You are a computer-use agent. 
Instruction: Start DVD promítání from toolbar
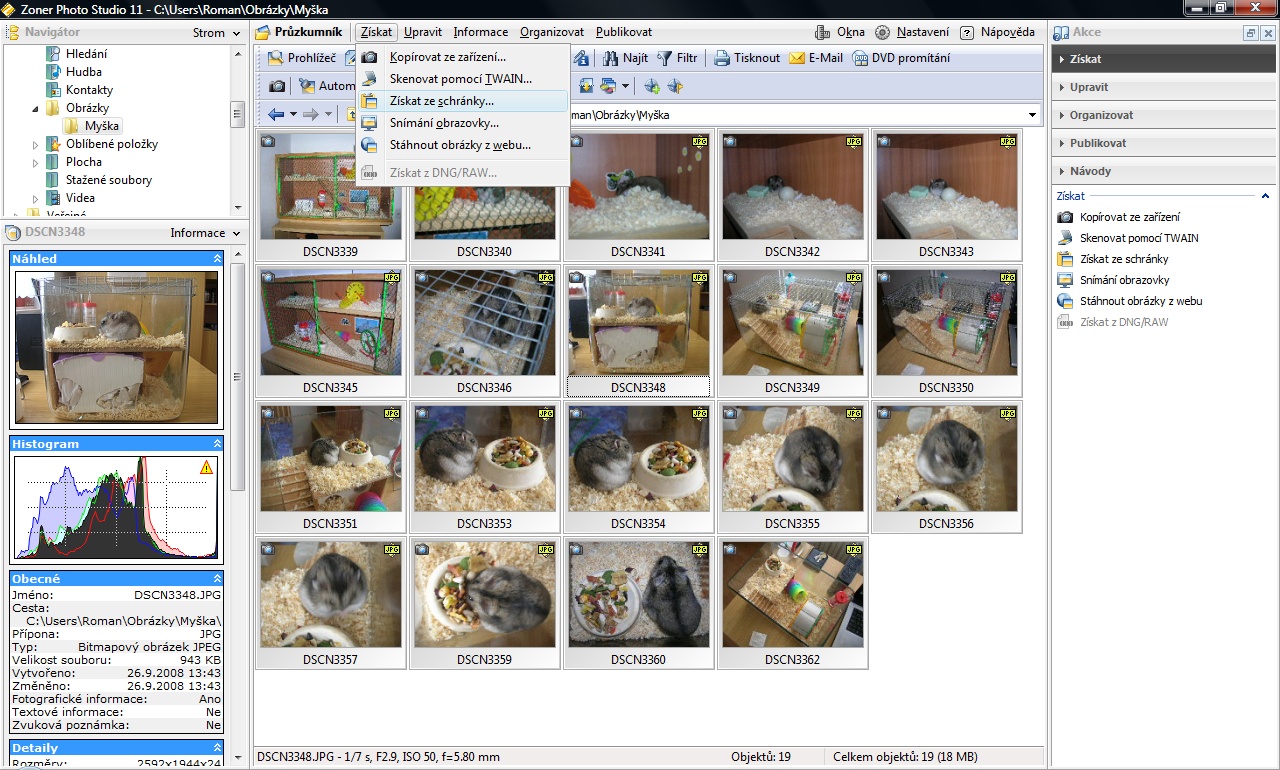[901, 58]
